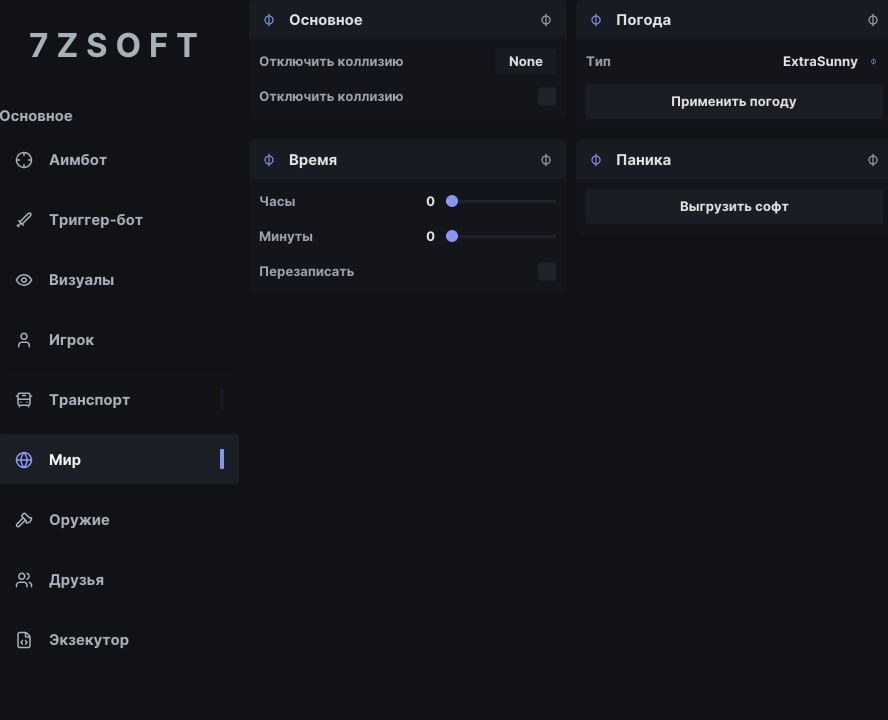Click the Оружие weapon icon
This screenshot has width=888, height=720.
click(24, 520)
